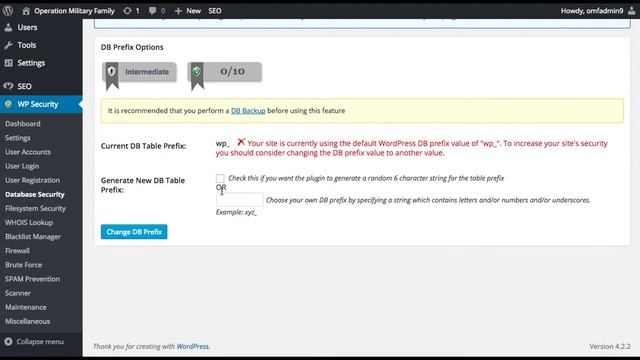
Task: Open the comments bubble icon
Action: 152,11
